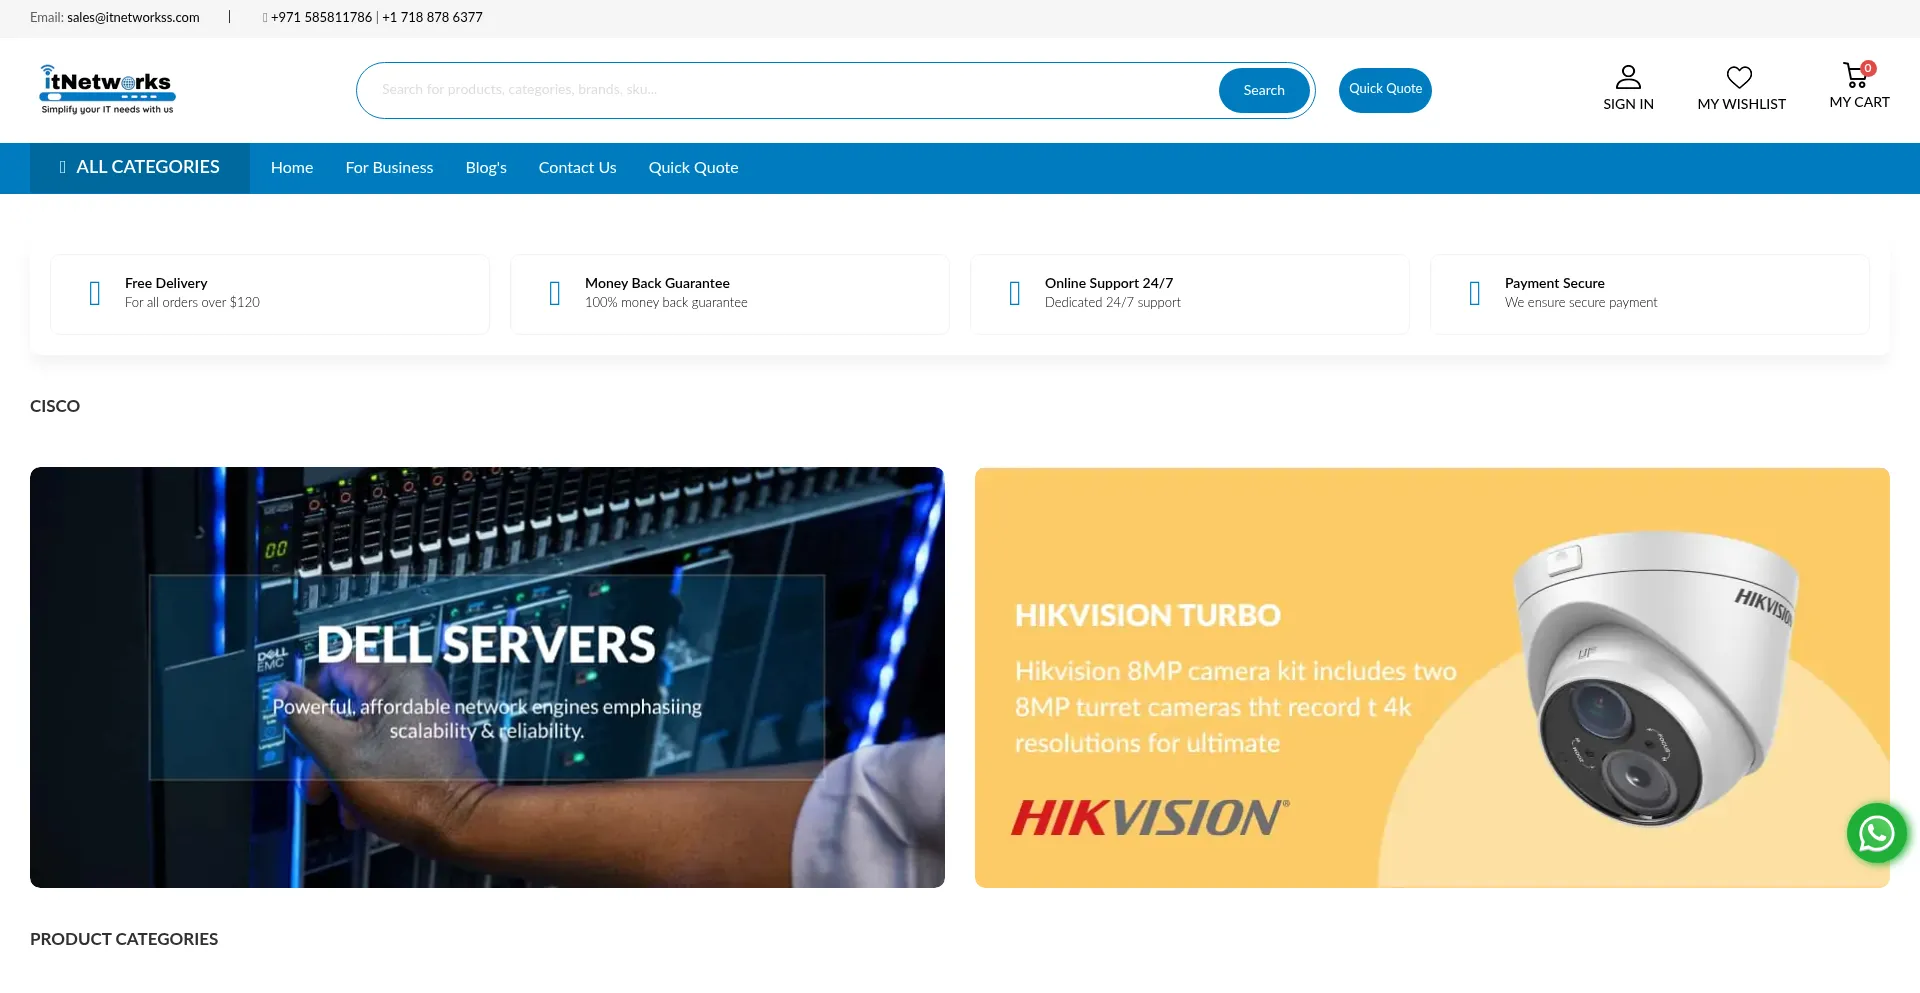Screen dimensions: 1920x993
Task: Click the sales@itnetworkss.com email link
Action: (133, 17)
